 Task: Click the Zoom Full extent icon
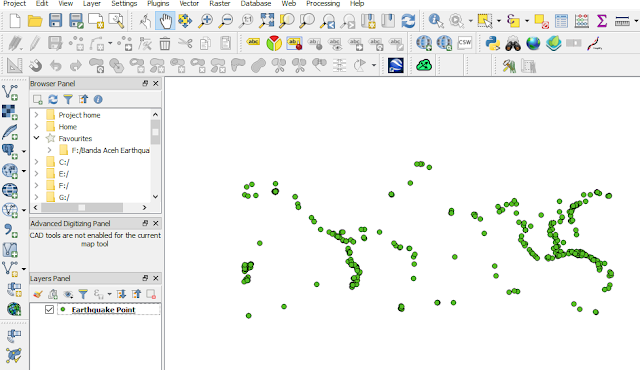(267, 21)
